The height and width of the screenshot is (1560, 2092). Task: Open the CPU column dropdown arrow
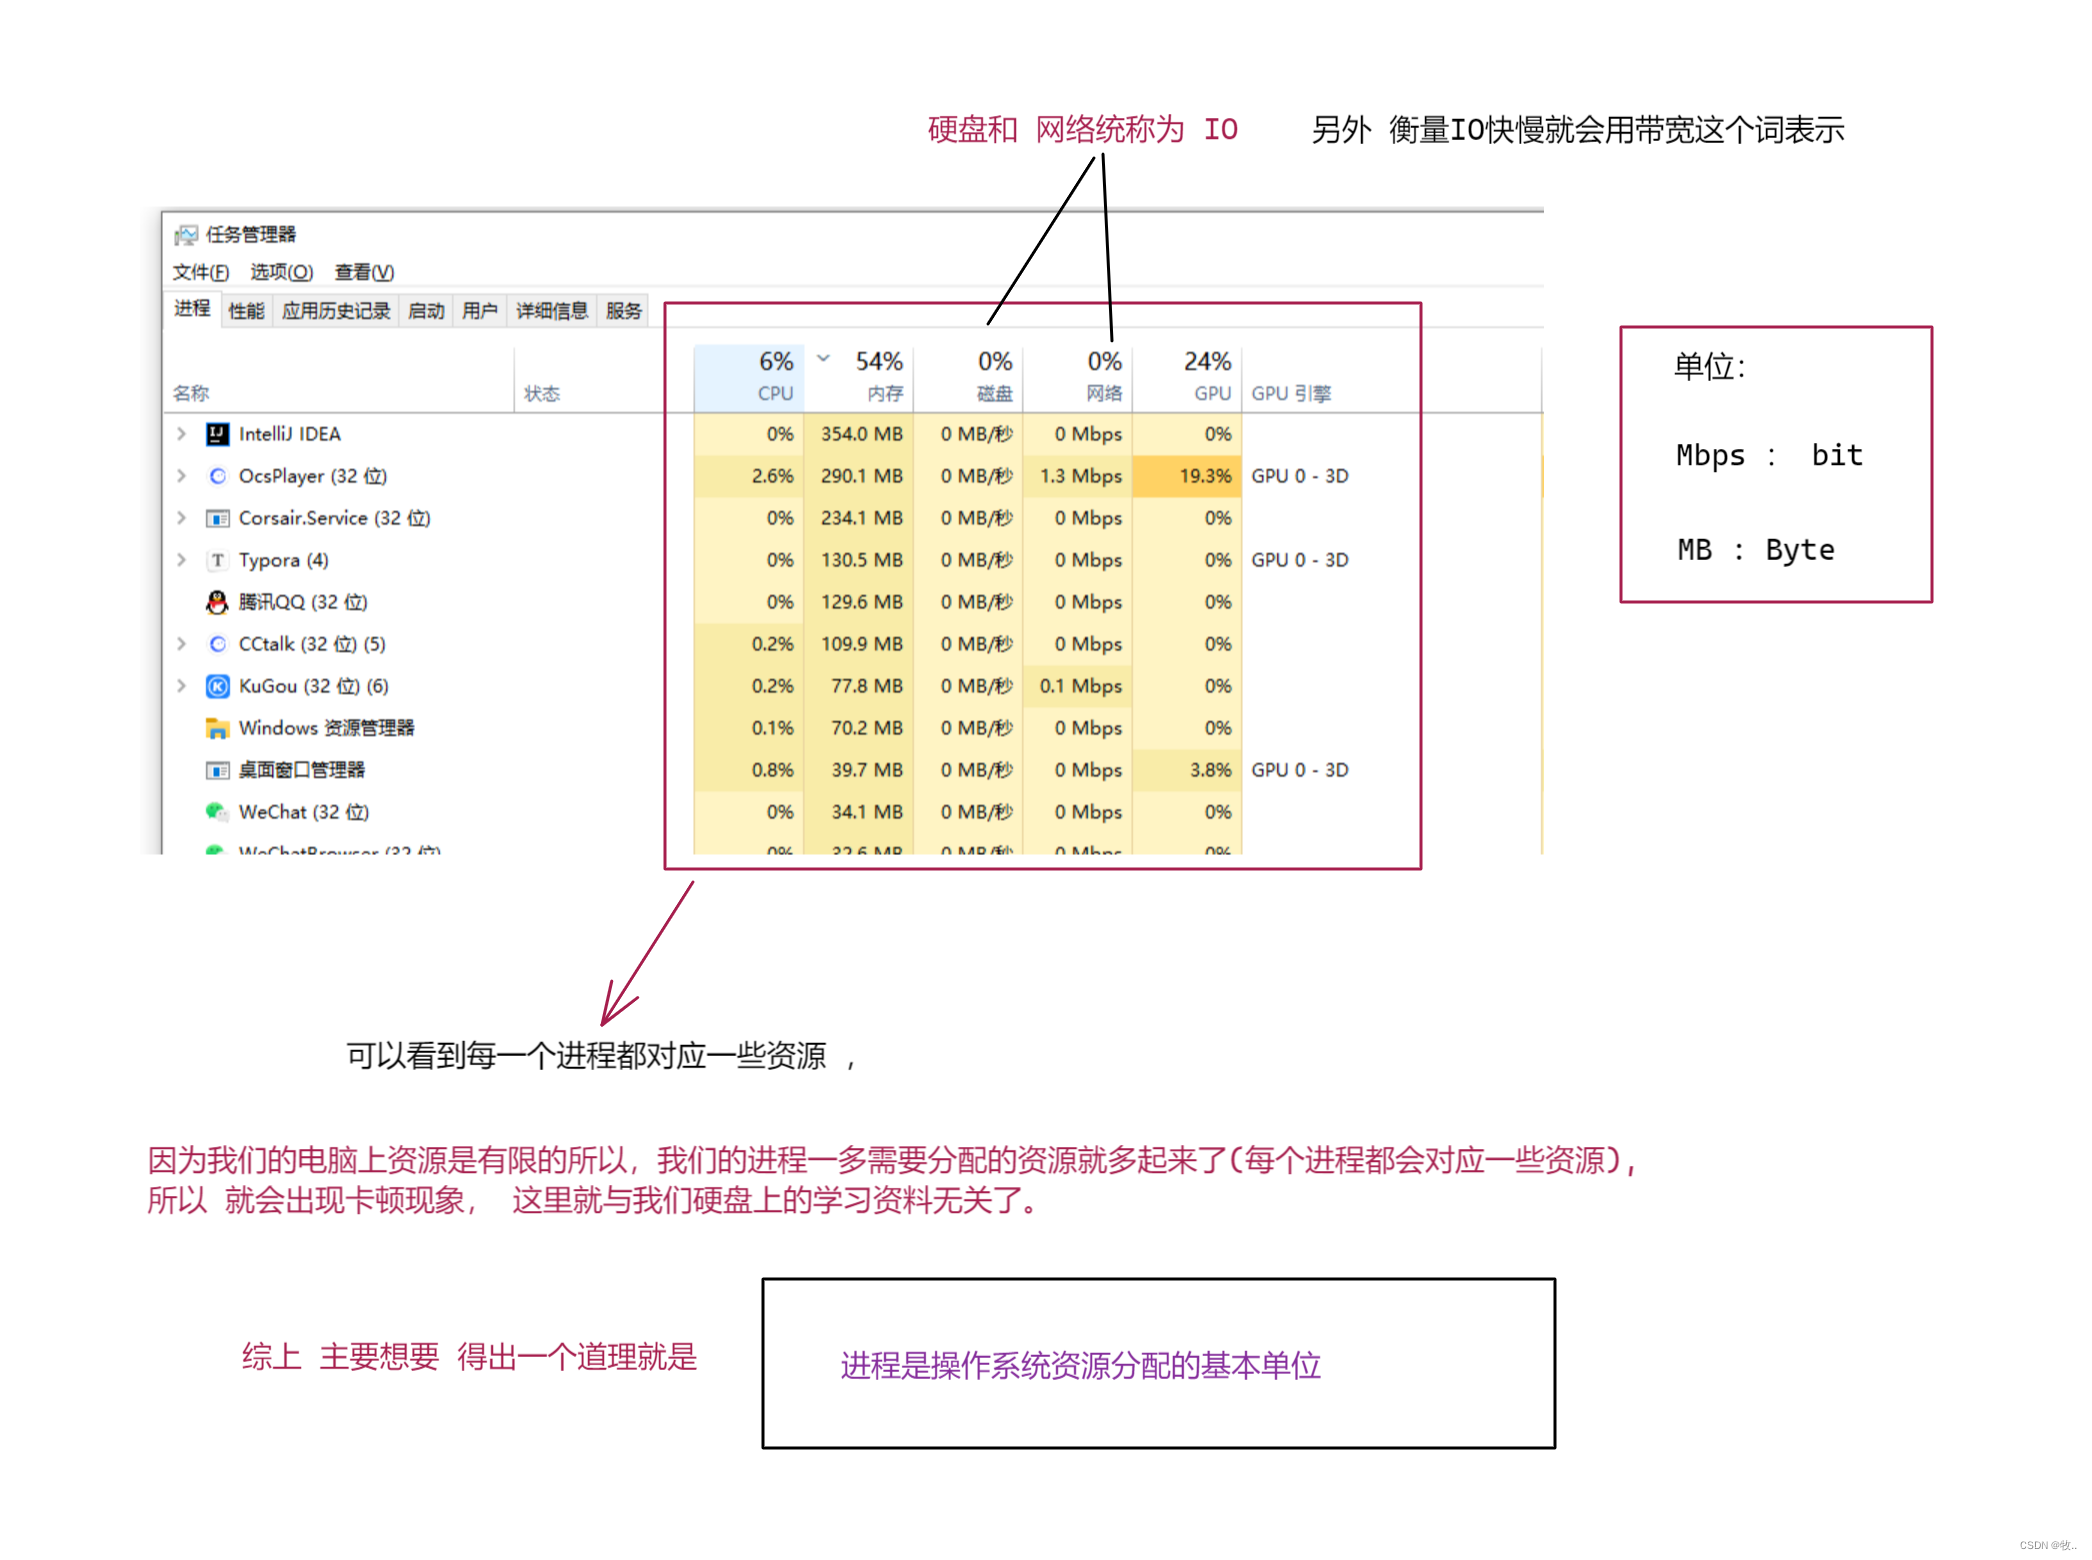(x=823, y=358)
